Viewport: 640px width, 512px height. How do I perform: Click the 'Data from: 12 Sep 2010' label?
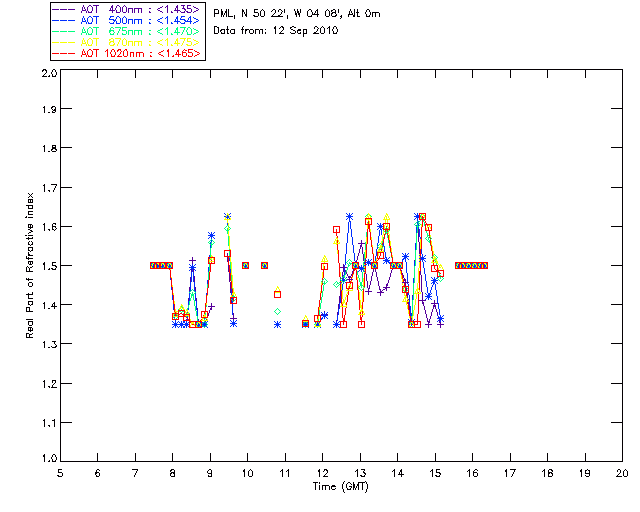point(276,31)
